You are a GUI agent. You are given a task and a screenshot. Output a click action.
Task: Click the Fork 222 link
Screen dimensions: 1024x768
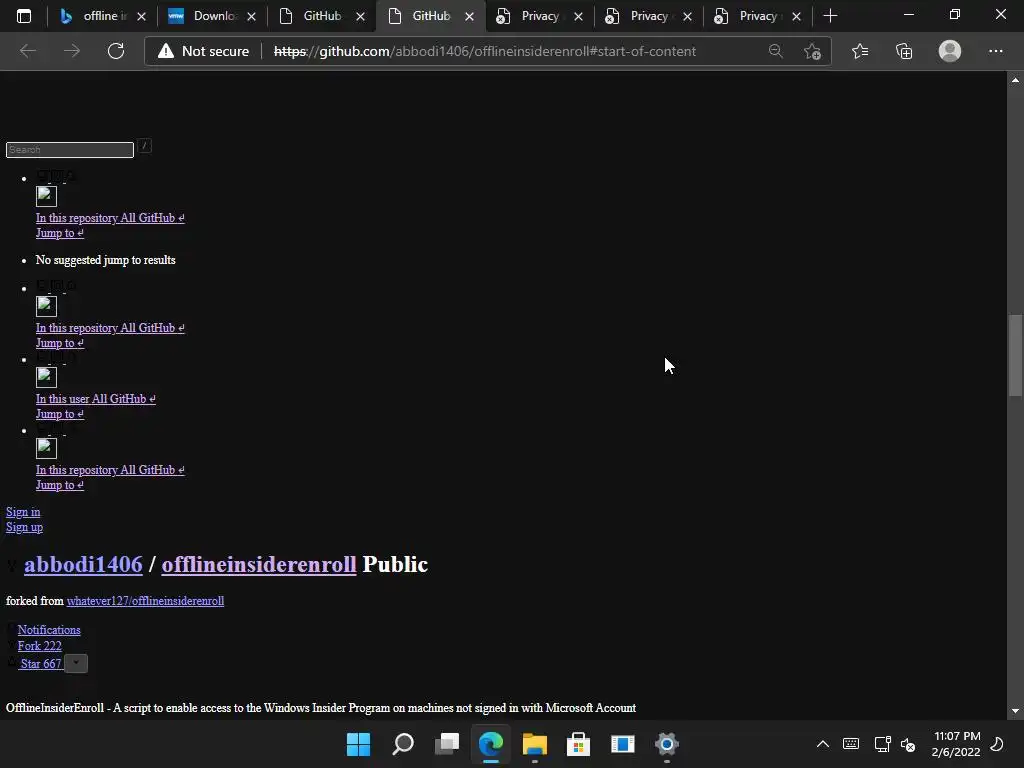click(39, 645)
